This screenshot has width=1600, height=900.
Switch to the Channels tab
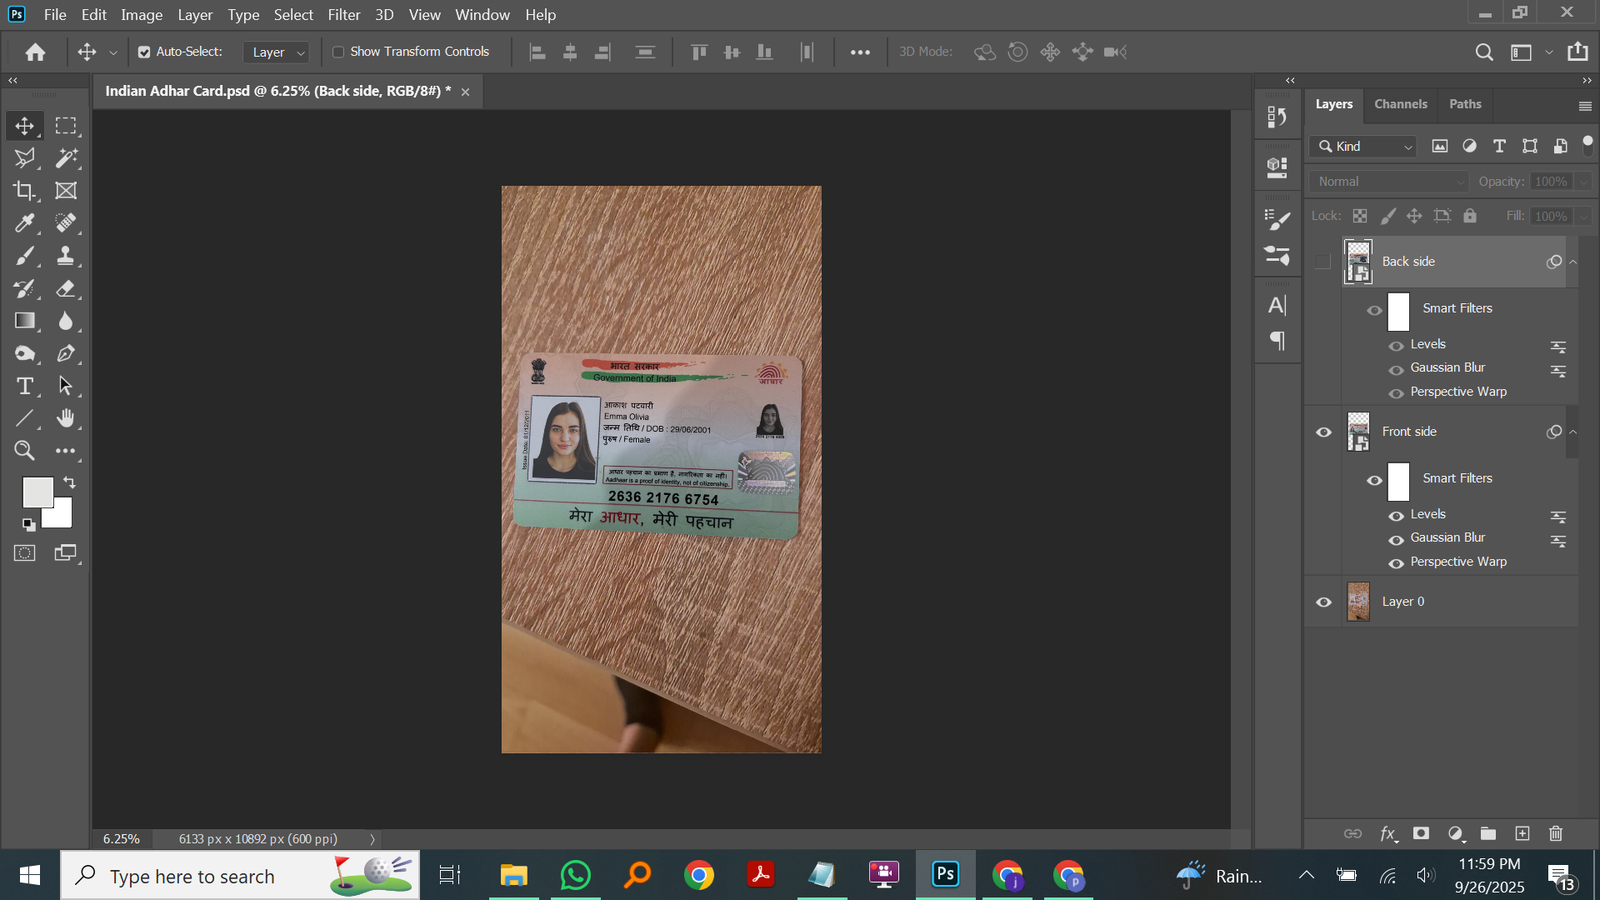tap(1400, 104)
